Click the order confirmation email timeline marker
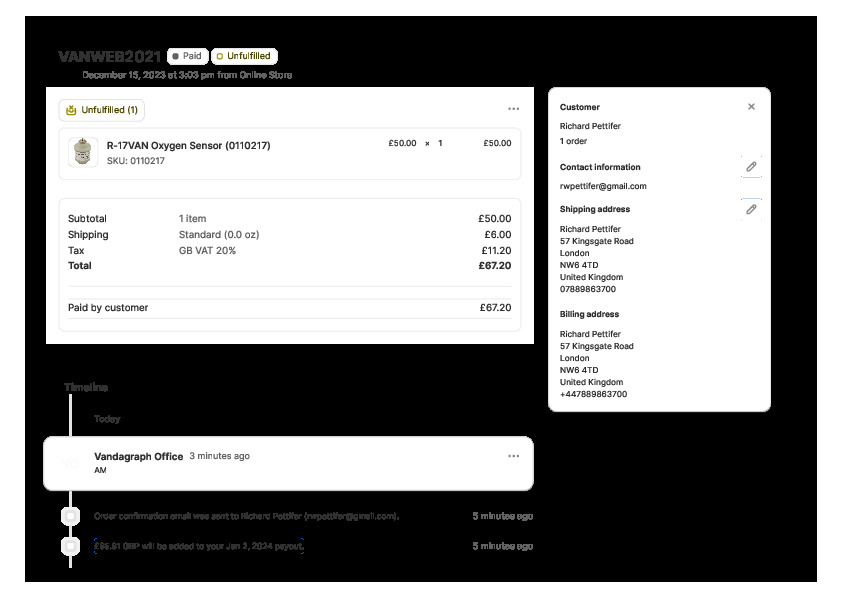The image size is (842, 595). (70, 516)
